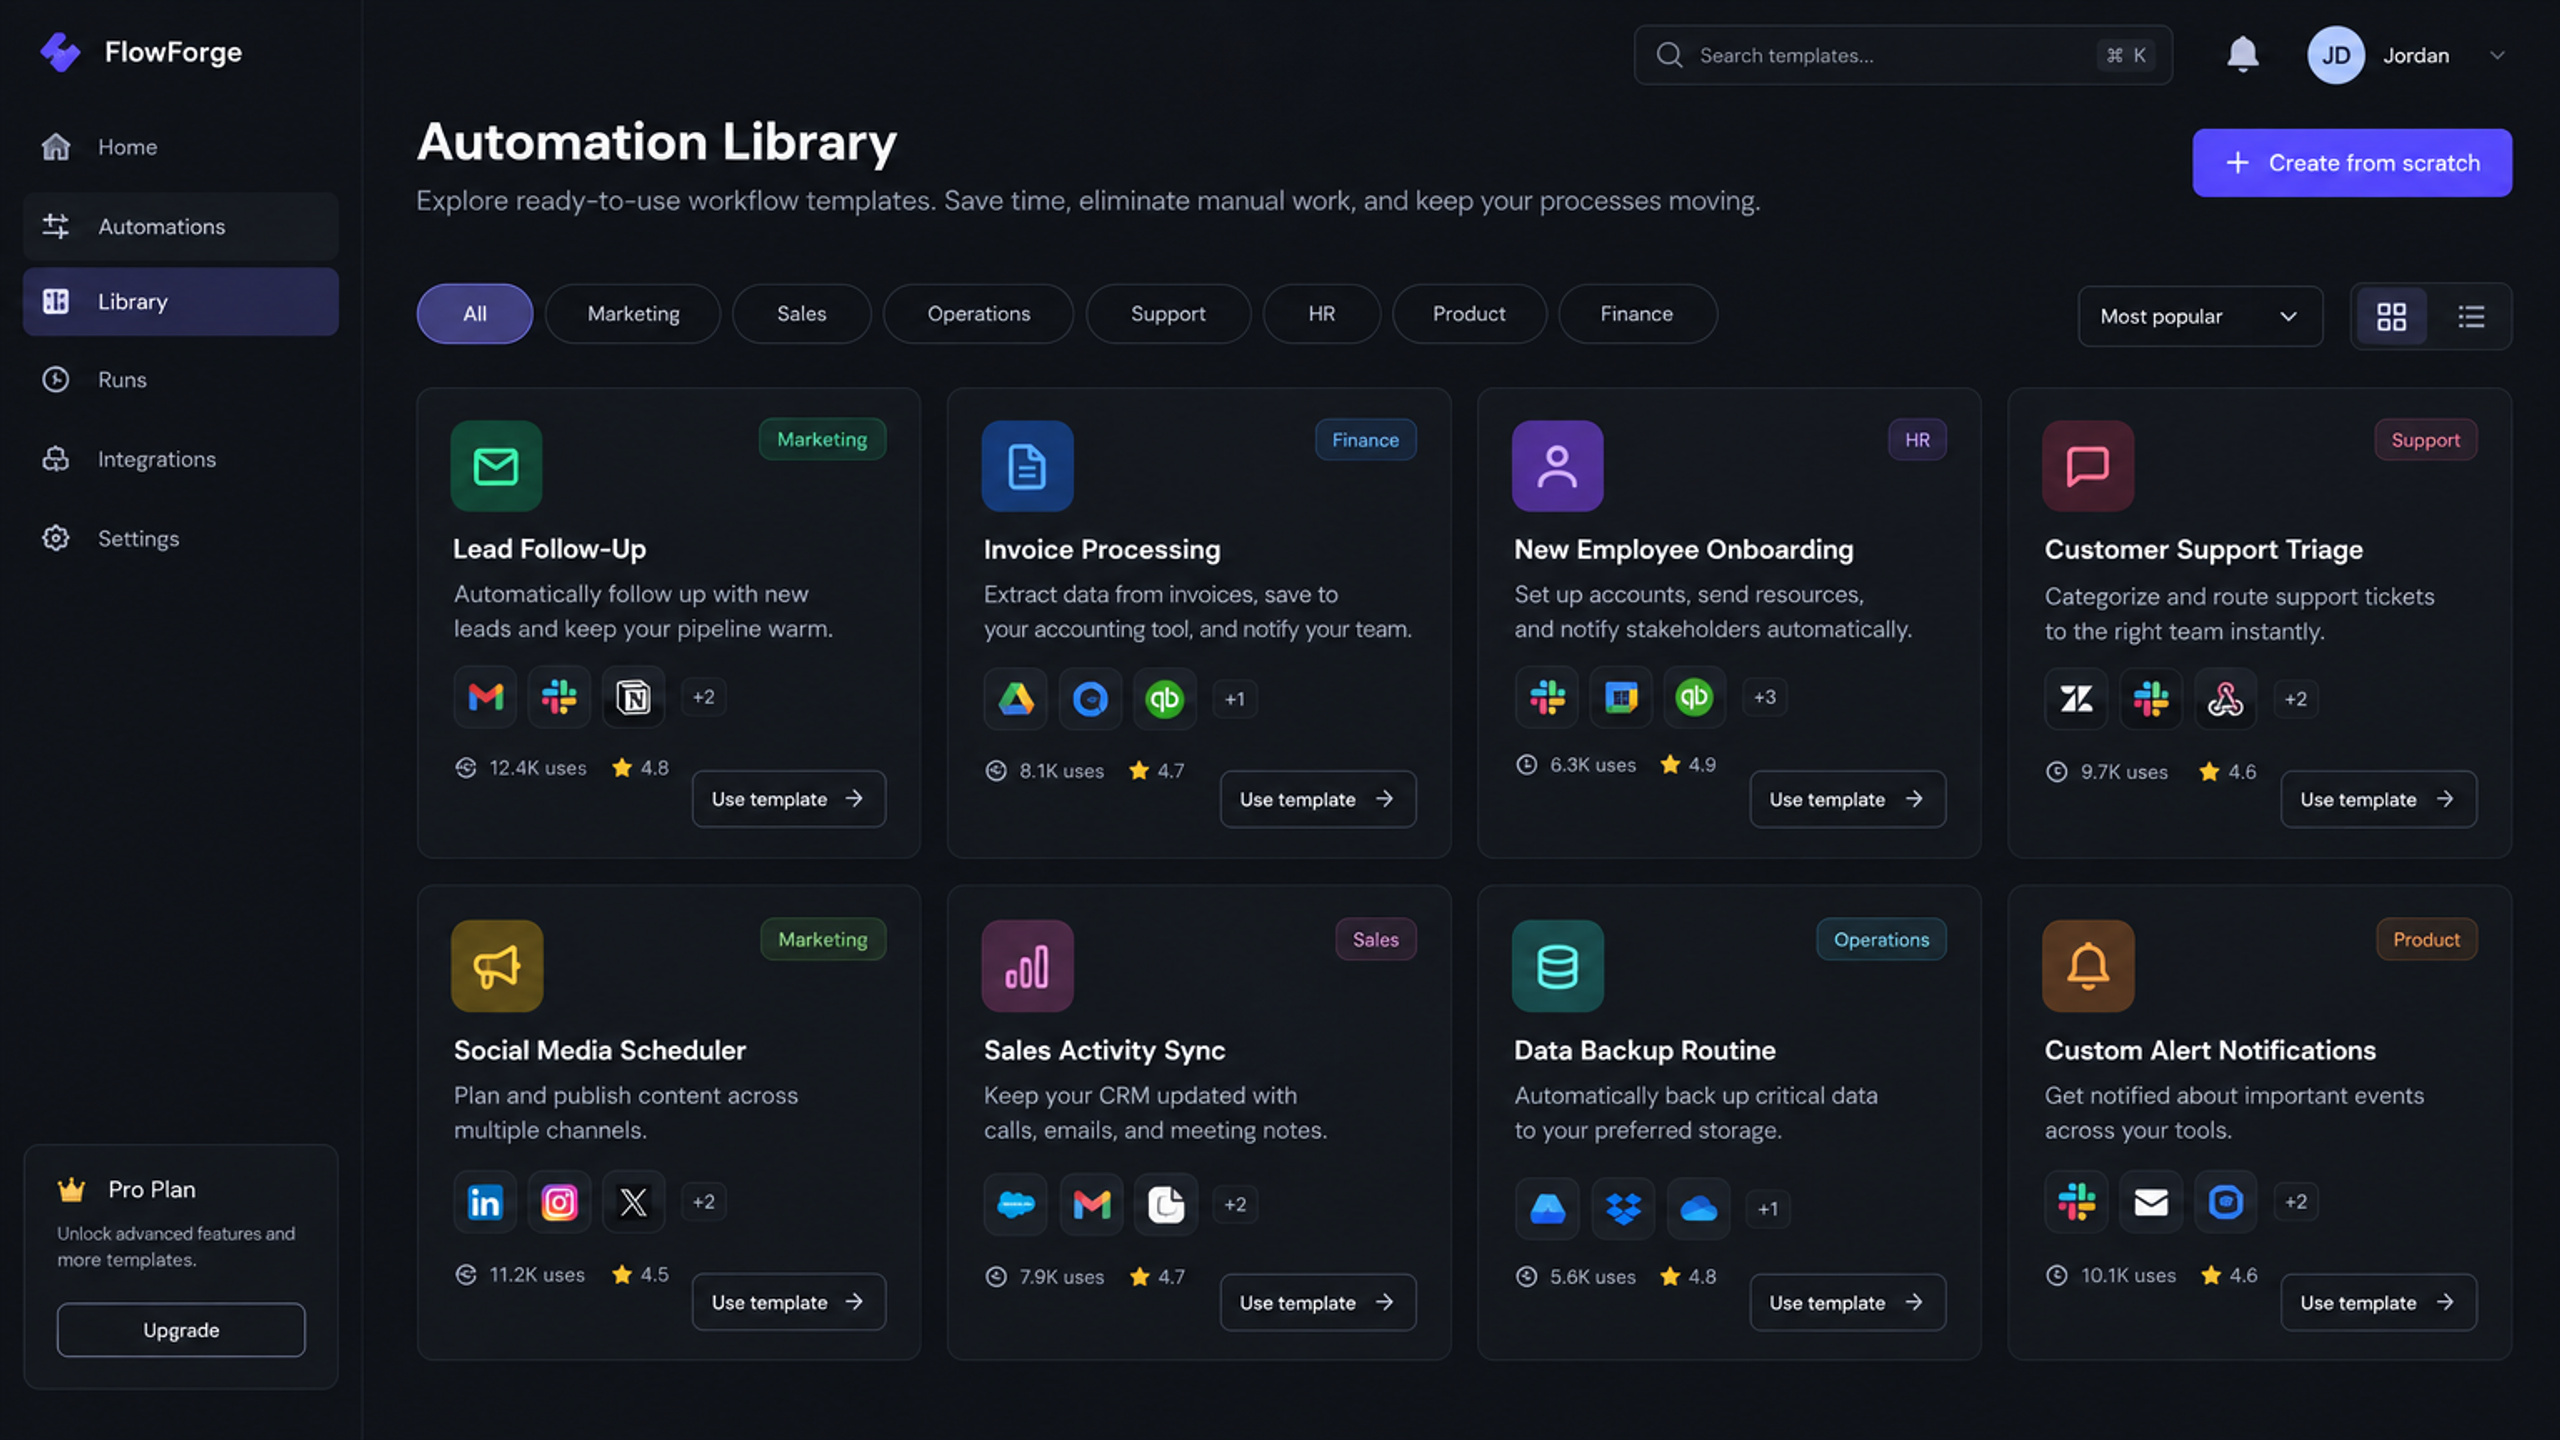Click the FlowForge logo icon
2560x1440 pixels.
(x=60, y=52)
